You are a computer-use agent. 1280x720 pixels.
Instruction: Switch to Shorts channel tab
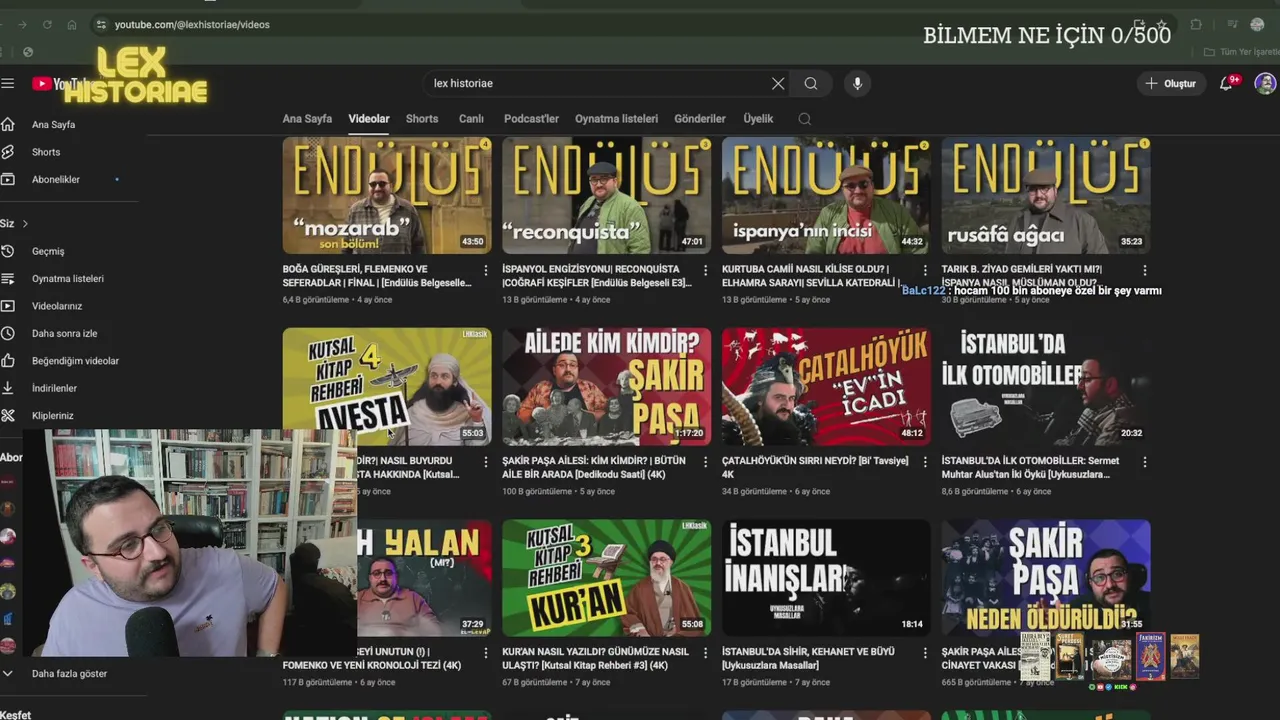click(x=422, y=119)
